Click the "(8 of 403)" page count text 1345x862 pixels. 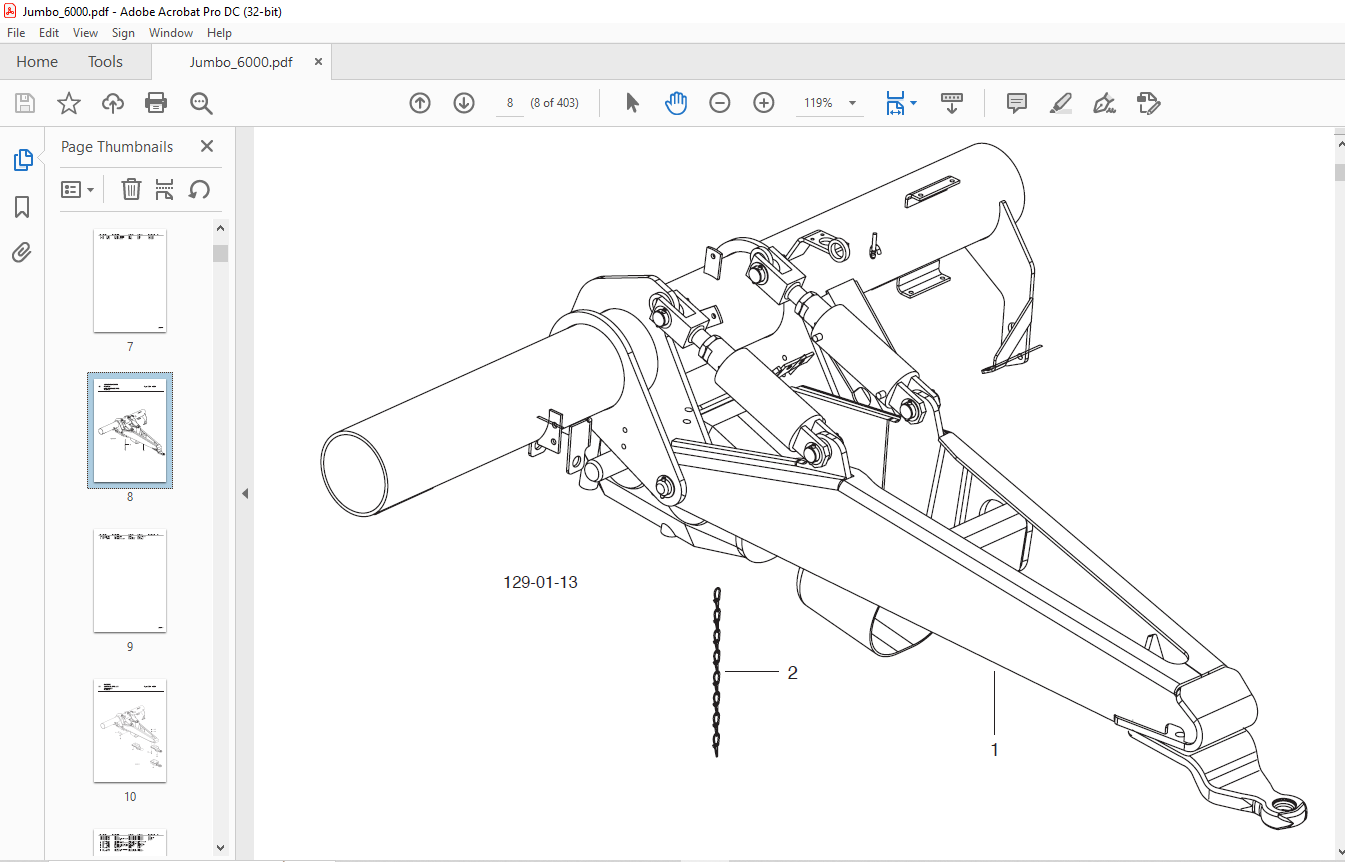(x=555, y=103)
